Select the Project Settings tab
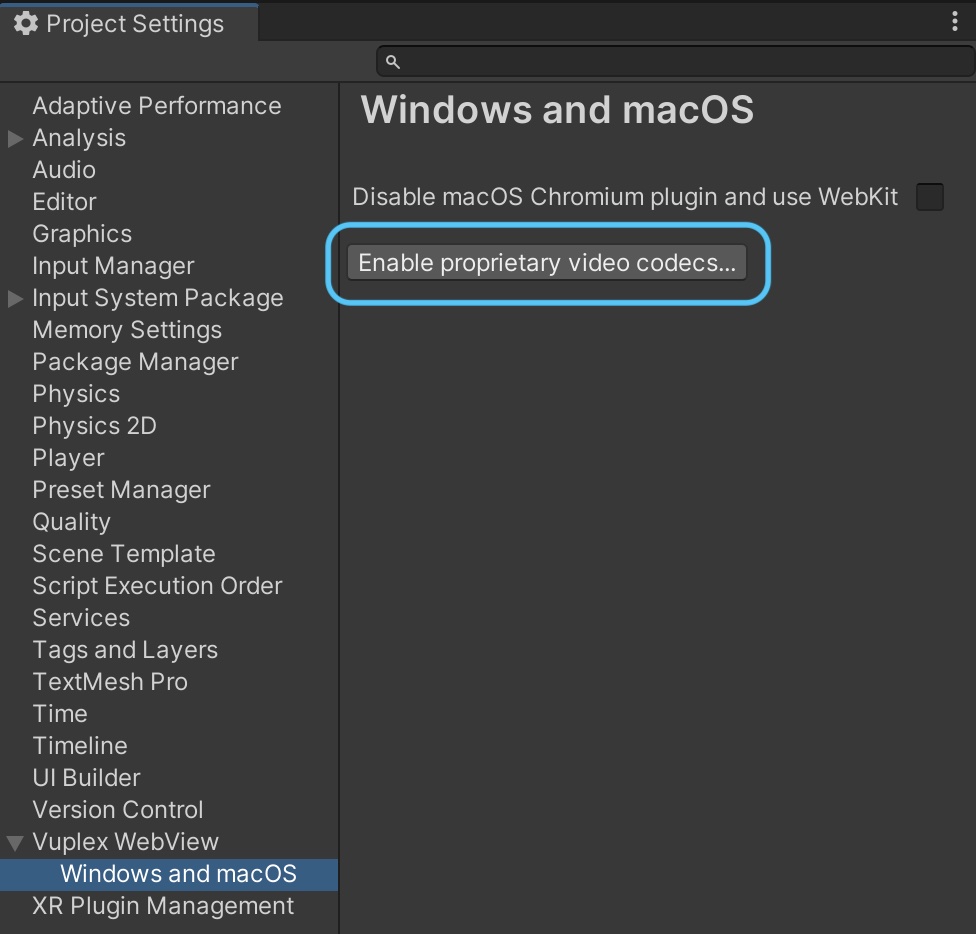This screenshot has height=934, width=976. click(130, 23)
